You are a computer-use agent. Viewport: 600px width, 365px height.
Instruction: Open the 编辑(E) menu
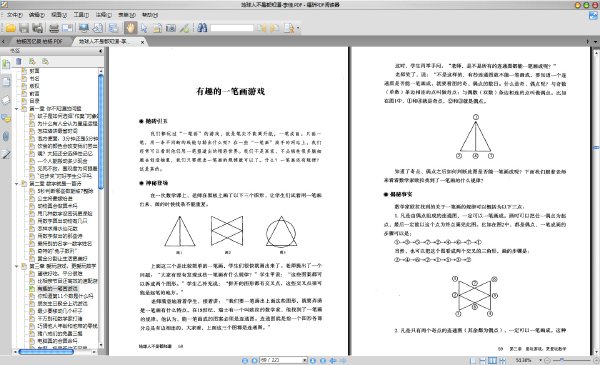pyautogui.click(x=36, y=15)
